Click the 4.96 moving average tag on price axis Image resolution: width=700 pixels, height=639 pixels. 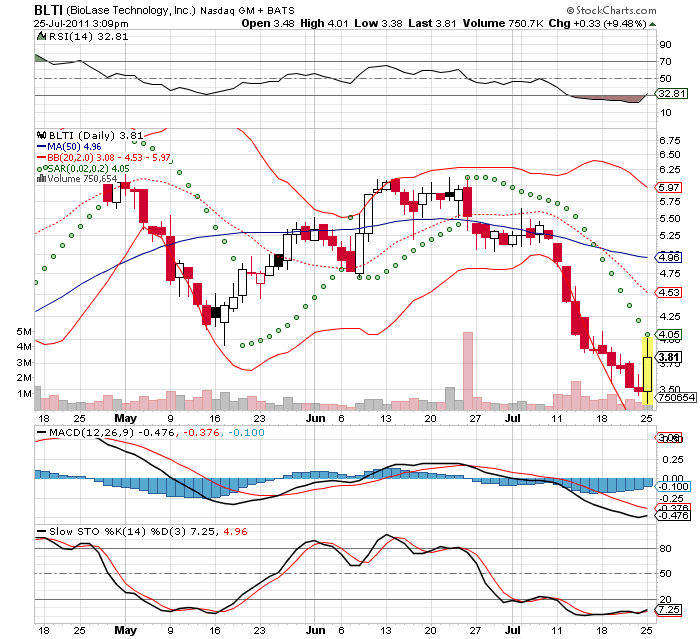[668, 257]
